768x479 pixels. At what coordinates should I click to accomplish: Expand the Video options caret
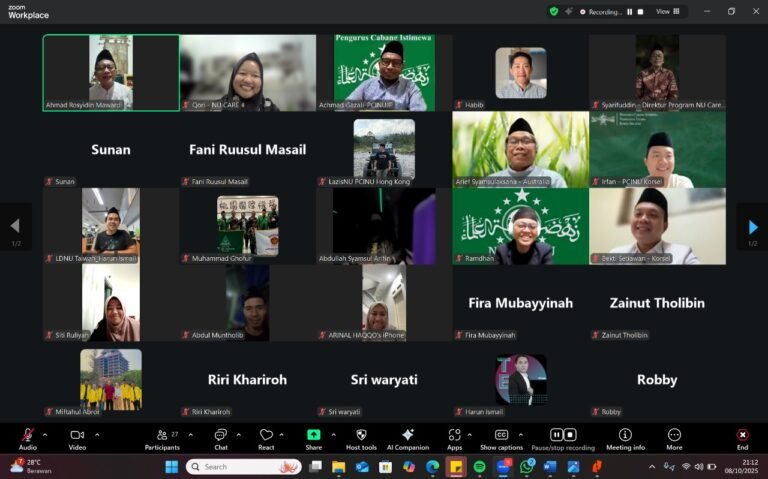(97, 434)
